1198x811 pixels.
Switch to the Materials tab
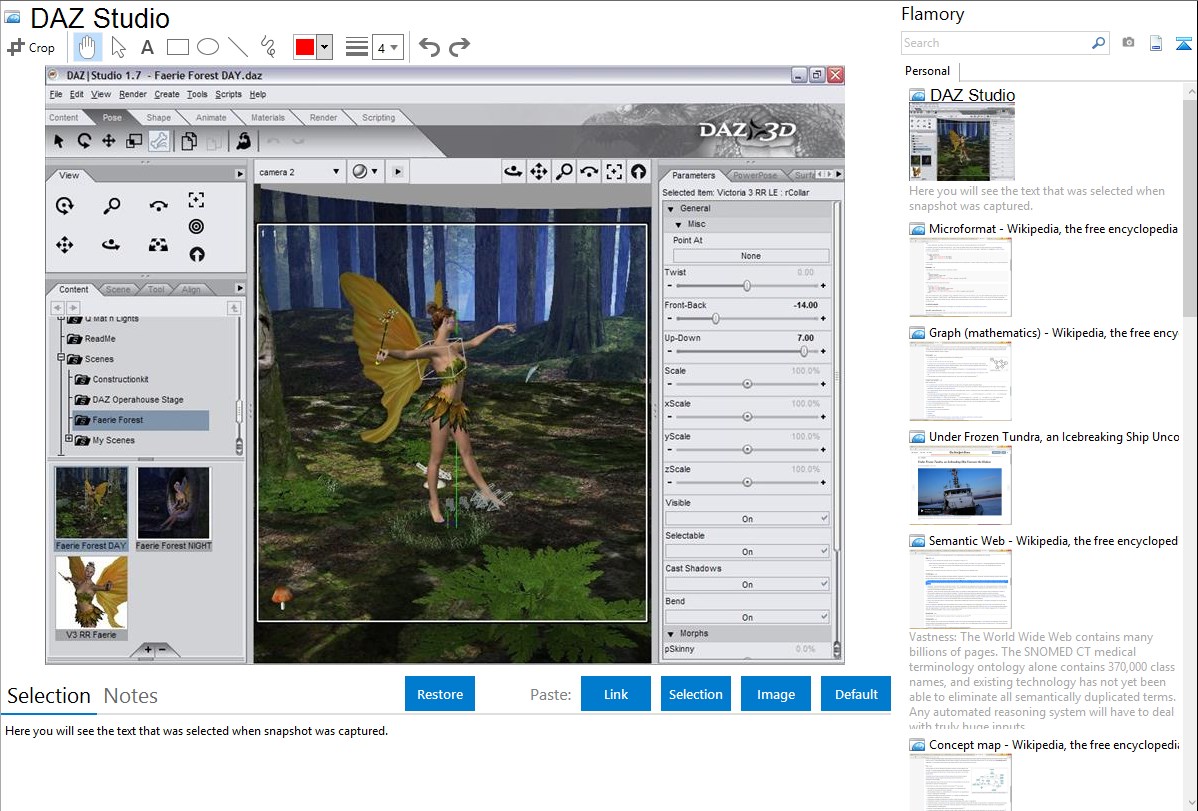click(x=267, y=118)
